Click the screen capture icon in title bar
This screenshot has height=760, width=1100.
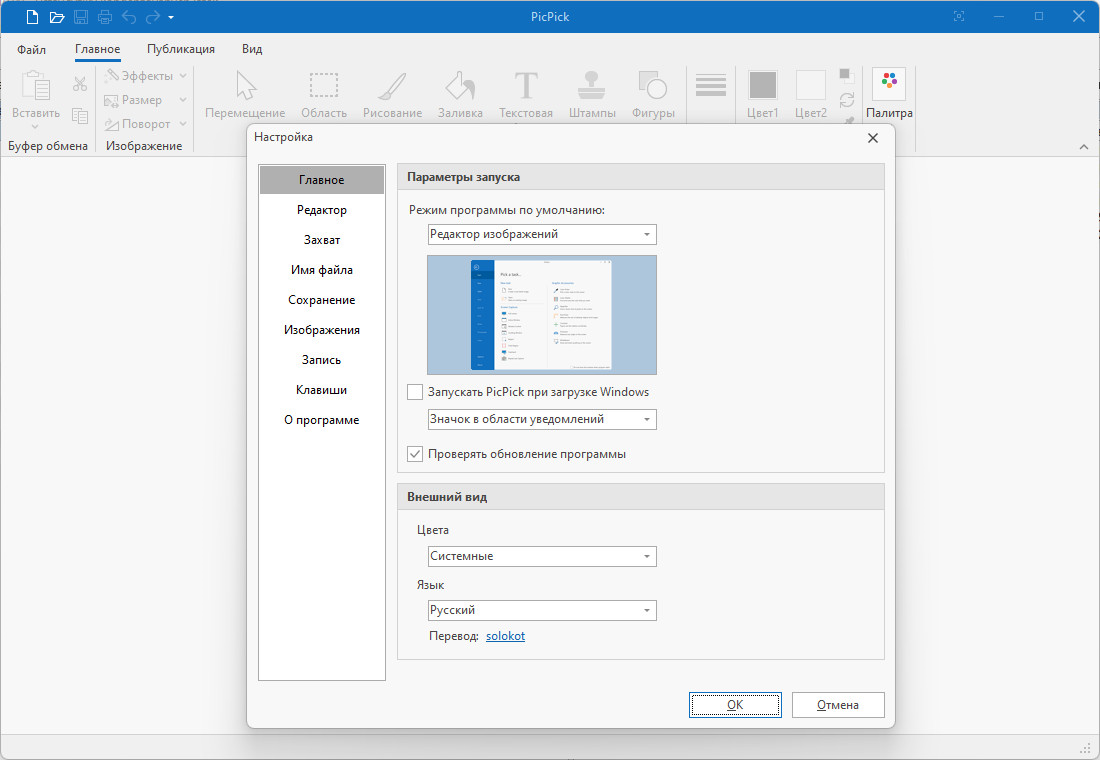click(x=959, y=16)
